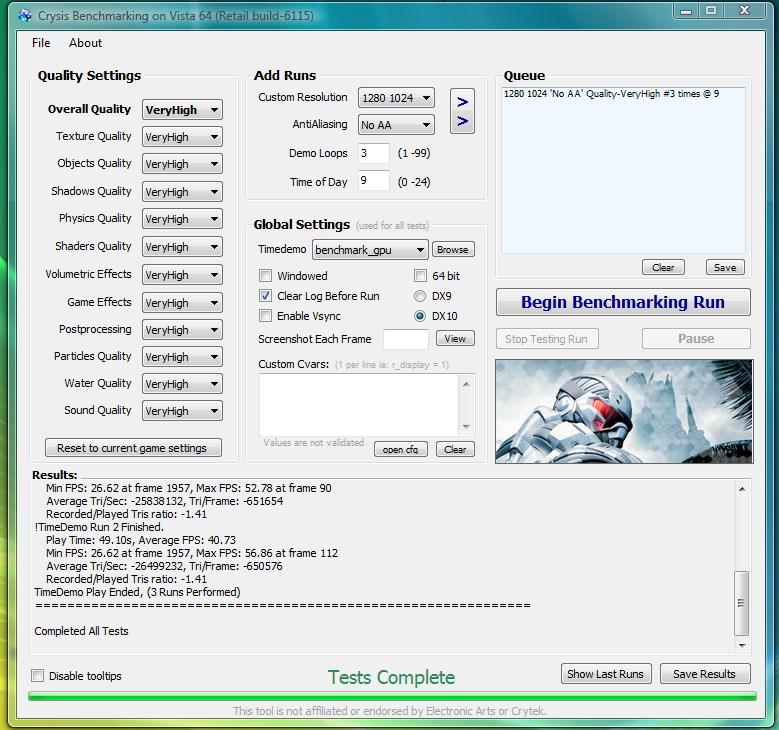Click the Crysis nanosuit image

(x=624, y=411)
